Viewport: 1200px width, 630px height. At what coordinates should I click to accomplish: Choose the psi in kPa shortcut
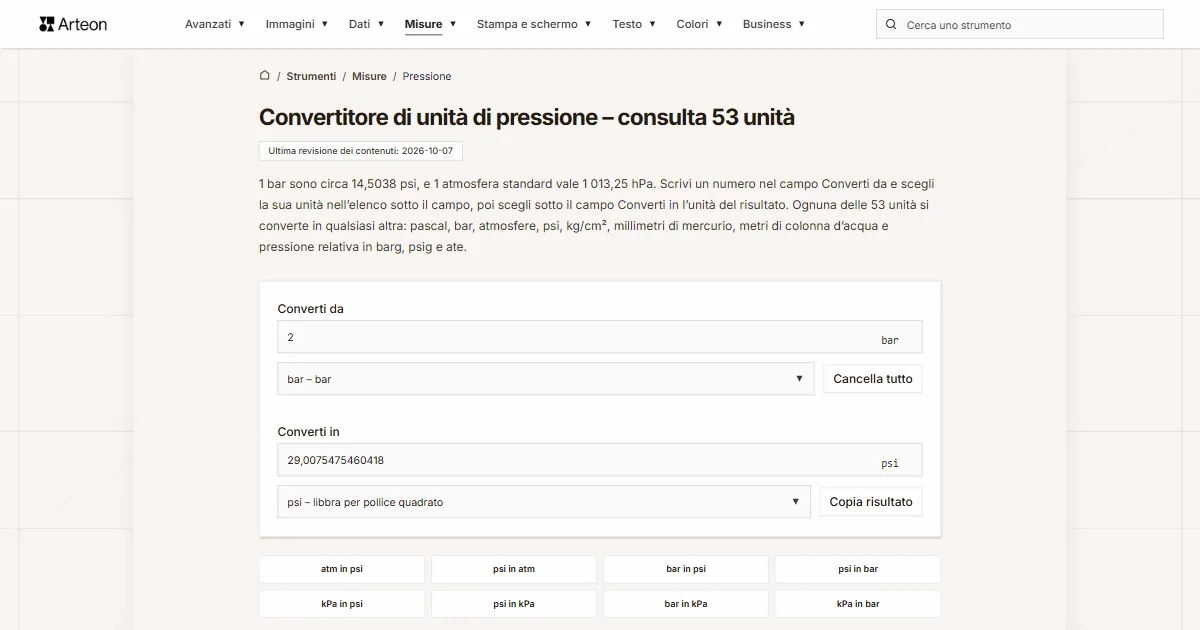514,604
